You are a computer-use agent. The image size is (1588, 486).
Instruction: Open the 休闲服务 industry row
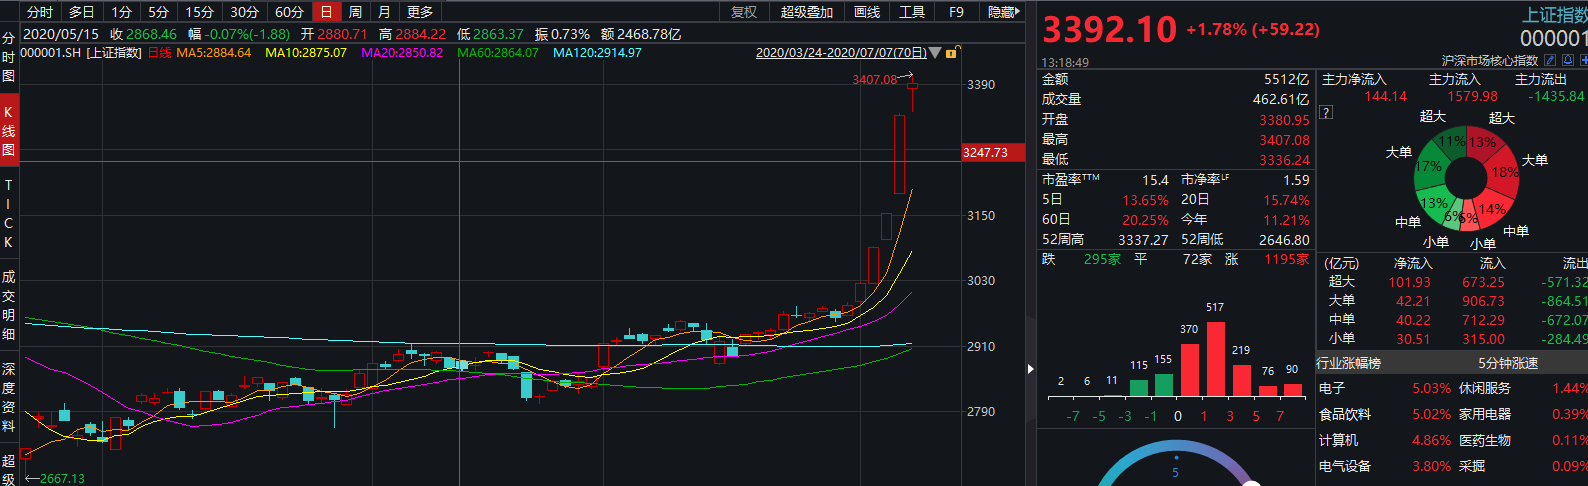[1522, 388]
